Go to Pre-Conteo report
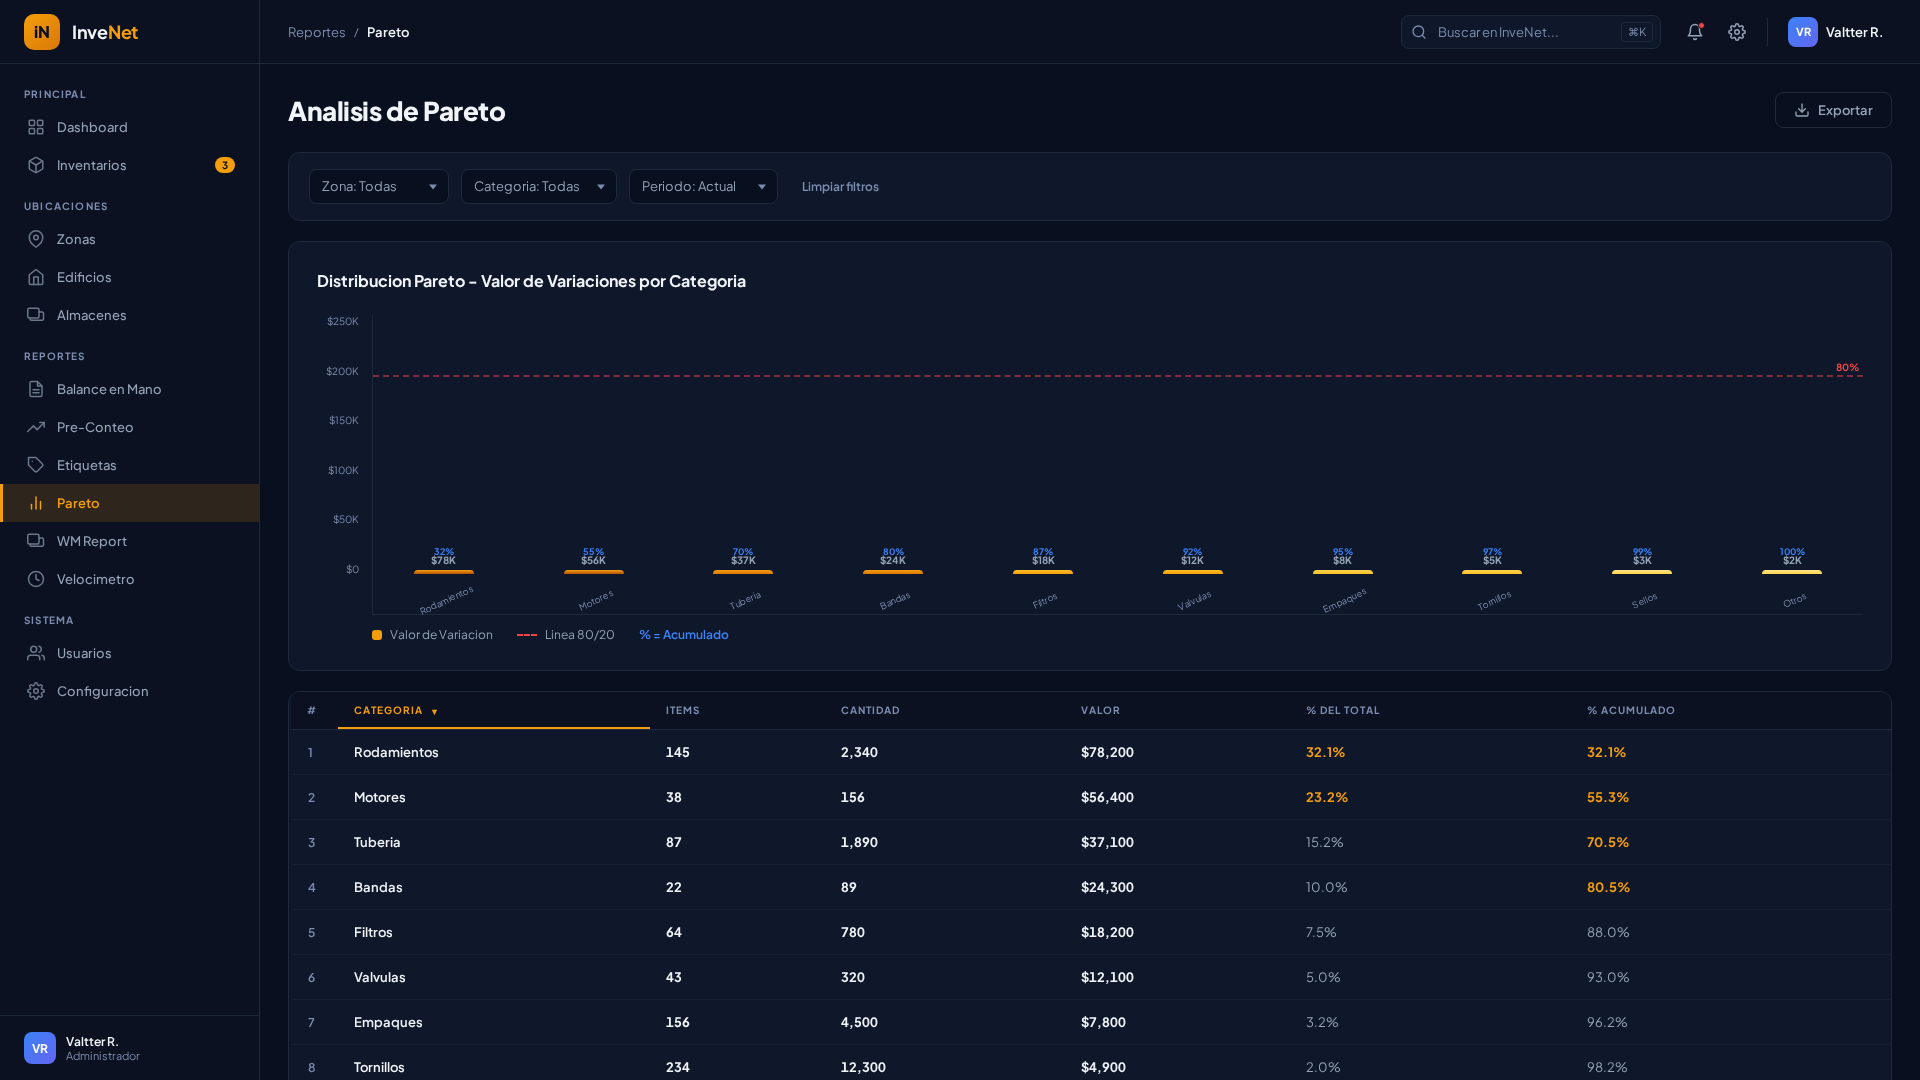The image size is (1920, 1080). tap(95, 427)
